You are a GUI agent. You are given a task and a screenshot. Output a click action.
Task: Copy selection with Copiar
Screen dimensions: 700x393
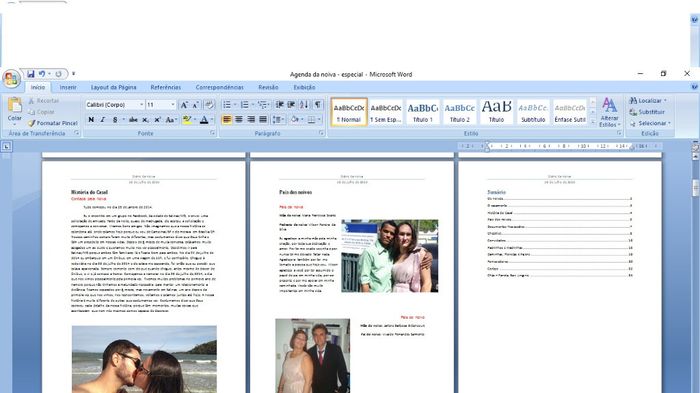pyautogui.click(x=41, y=112)
